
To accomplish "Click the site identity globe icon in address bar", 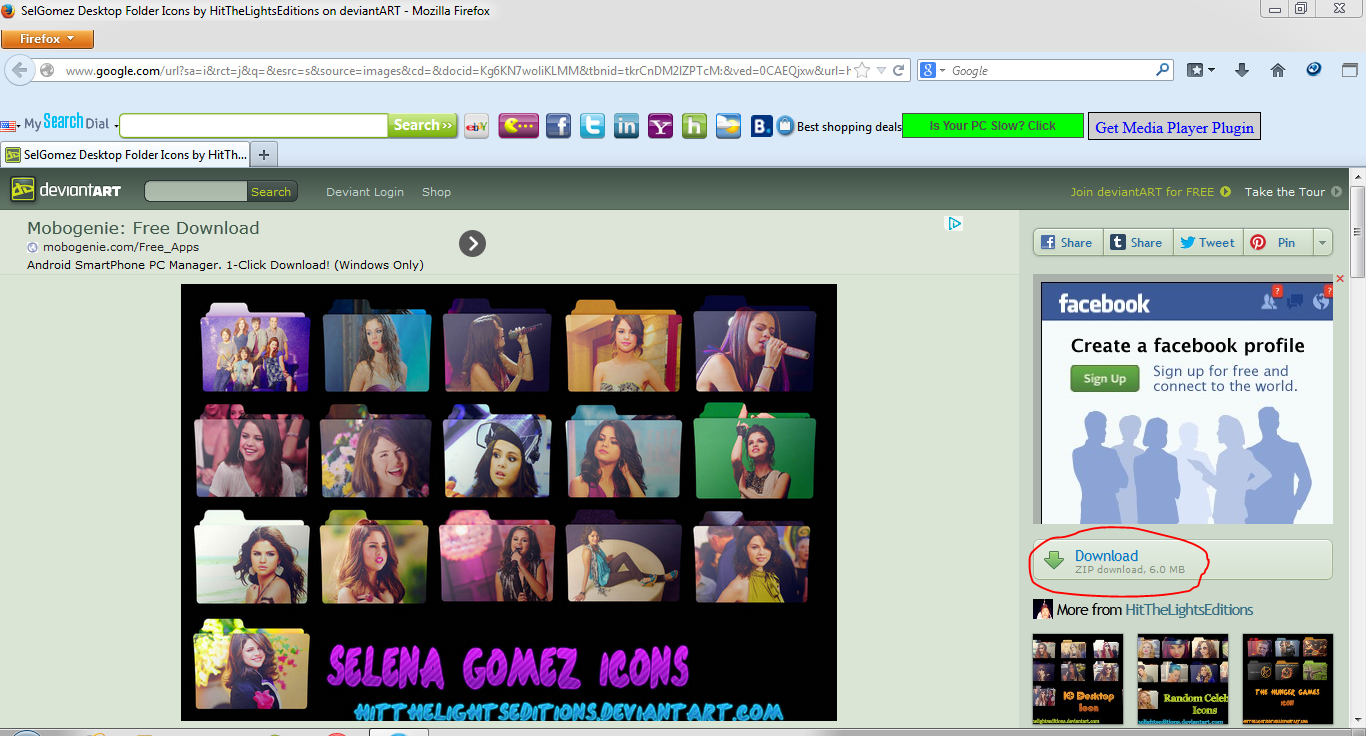I will tap(46, 71).
